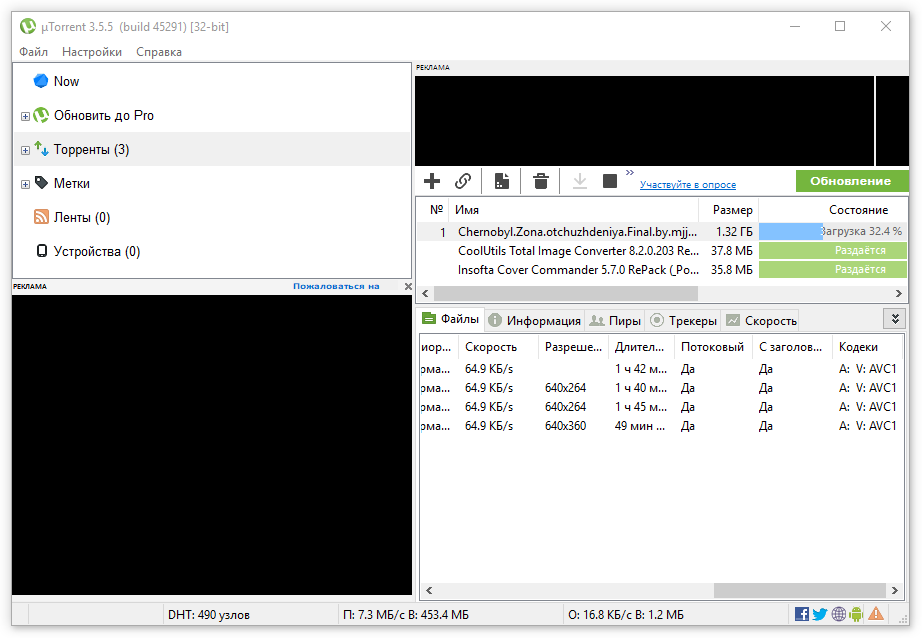922x638 pixels.
Task: Switch to the 'Пиры' tab
Action: 615,320
